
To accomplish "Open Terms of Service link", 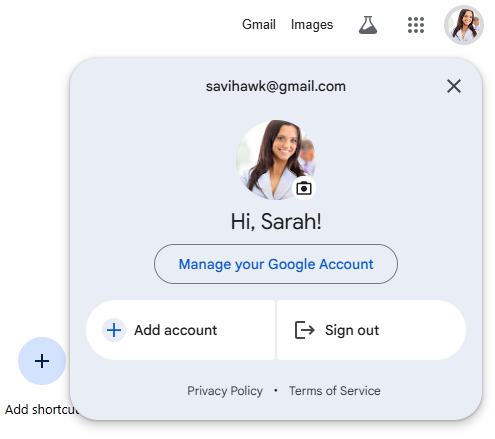I will click(x=335, y=391).
